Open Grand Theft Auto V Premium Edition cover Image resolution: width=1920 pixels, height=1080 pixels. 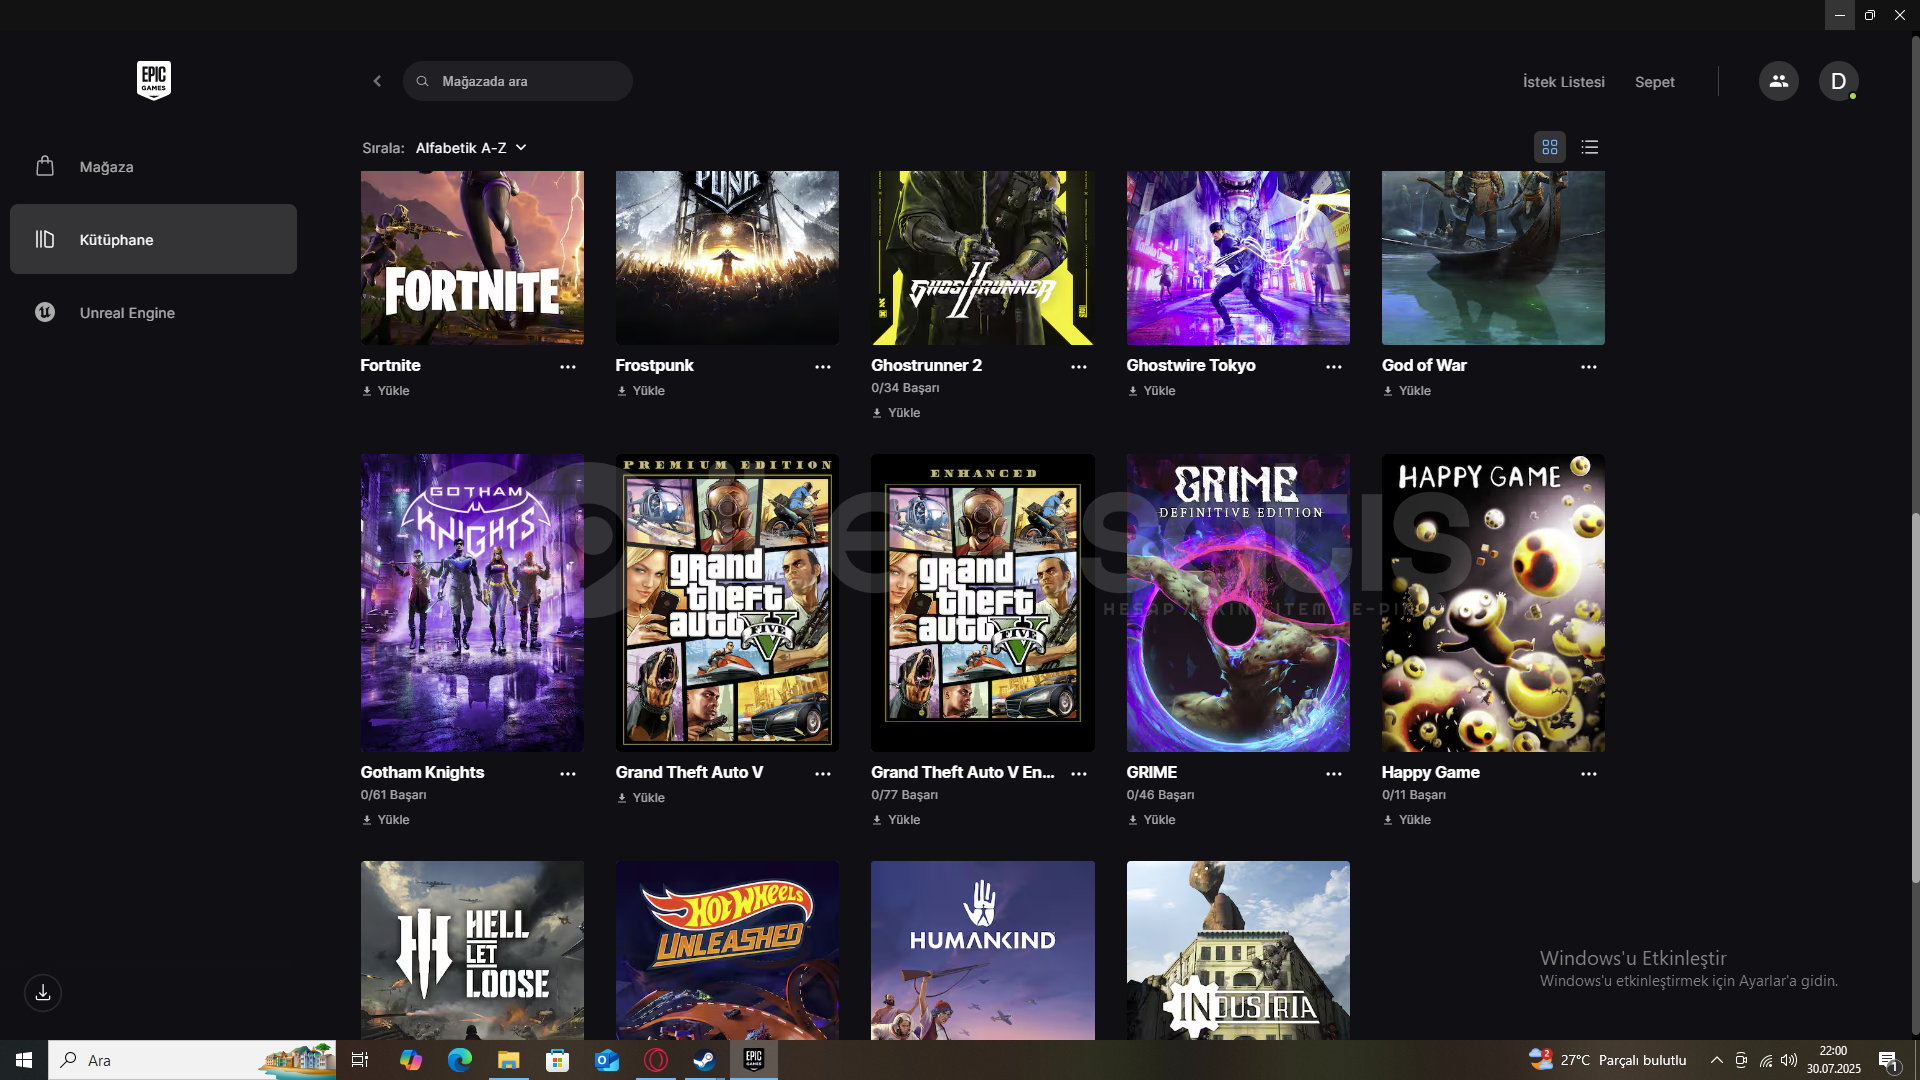click(x=727, y=603)
